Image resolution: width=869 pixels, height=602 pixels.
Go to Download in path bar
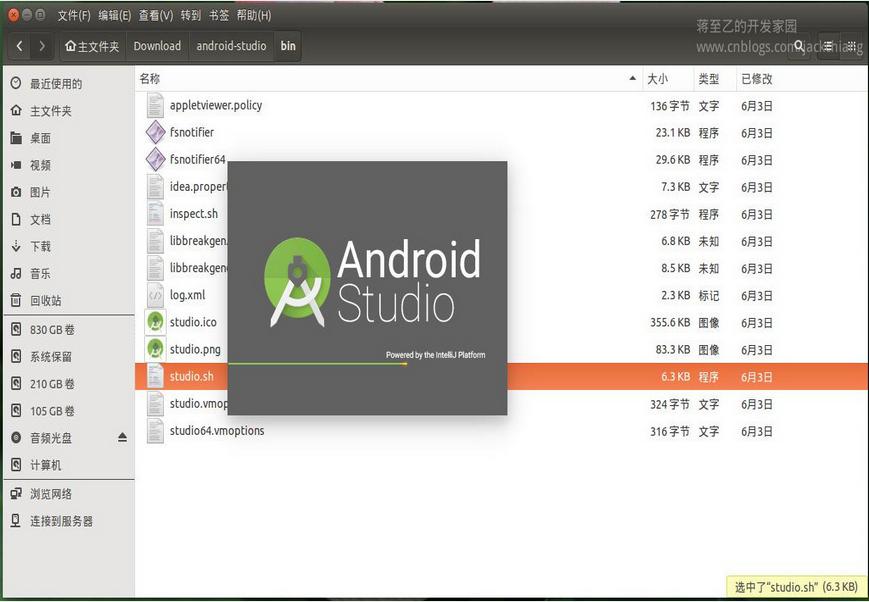click(157, 46)
